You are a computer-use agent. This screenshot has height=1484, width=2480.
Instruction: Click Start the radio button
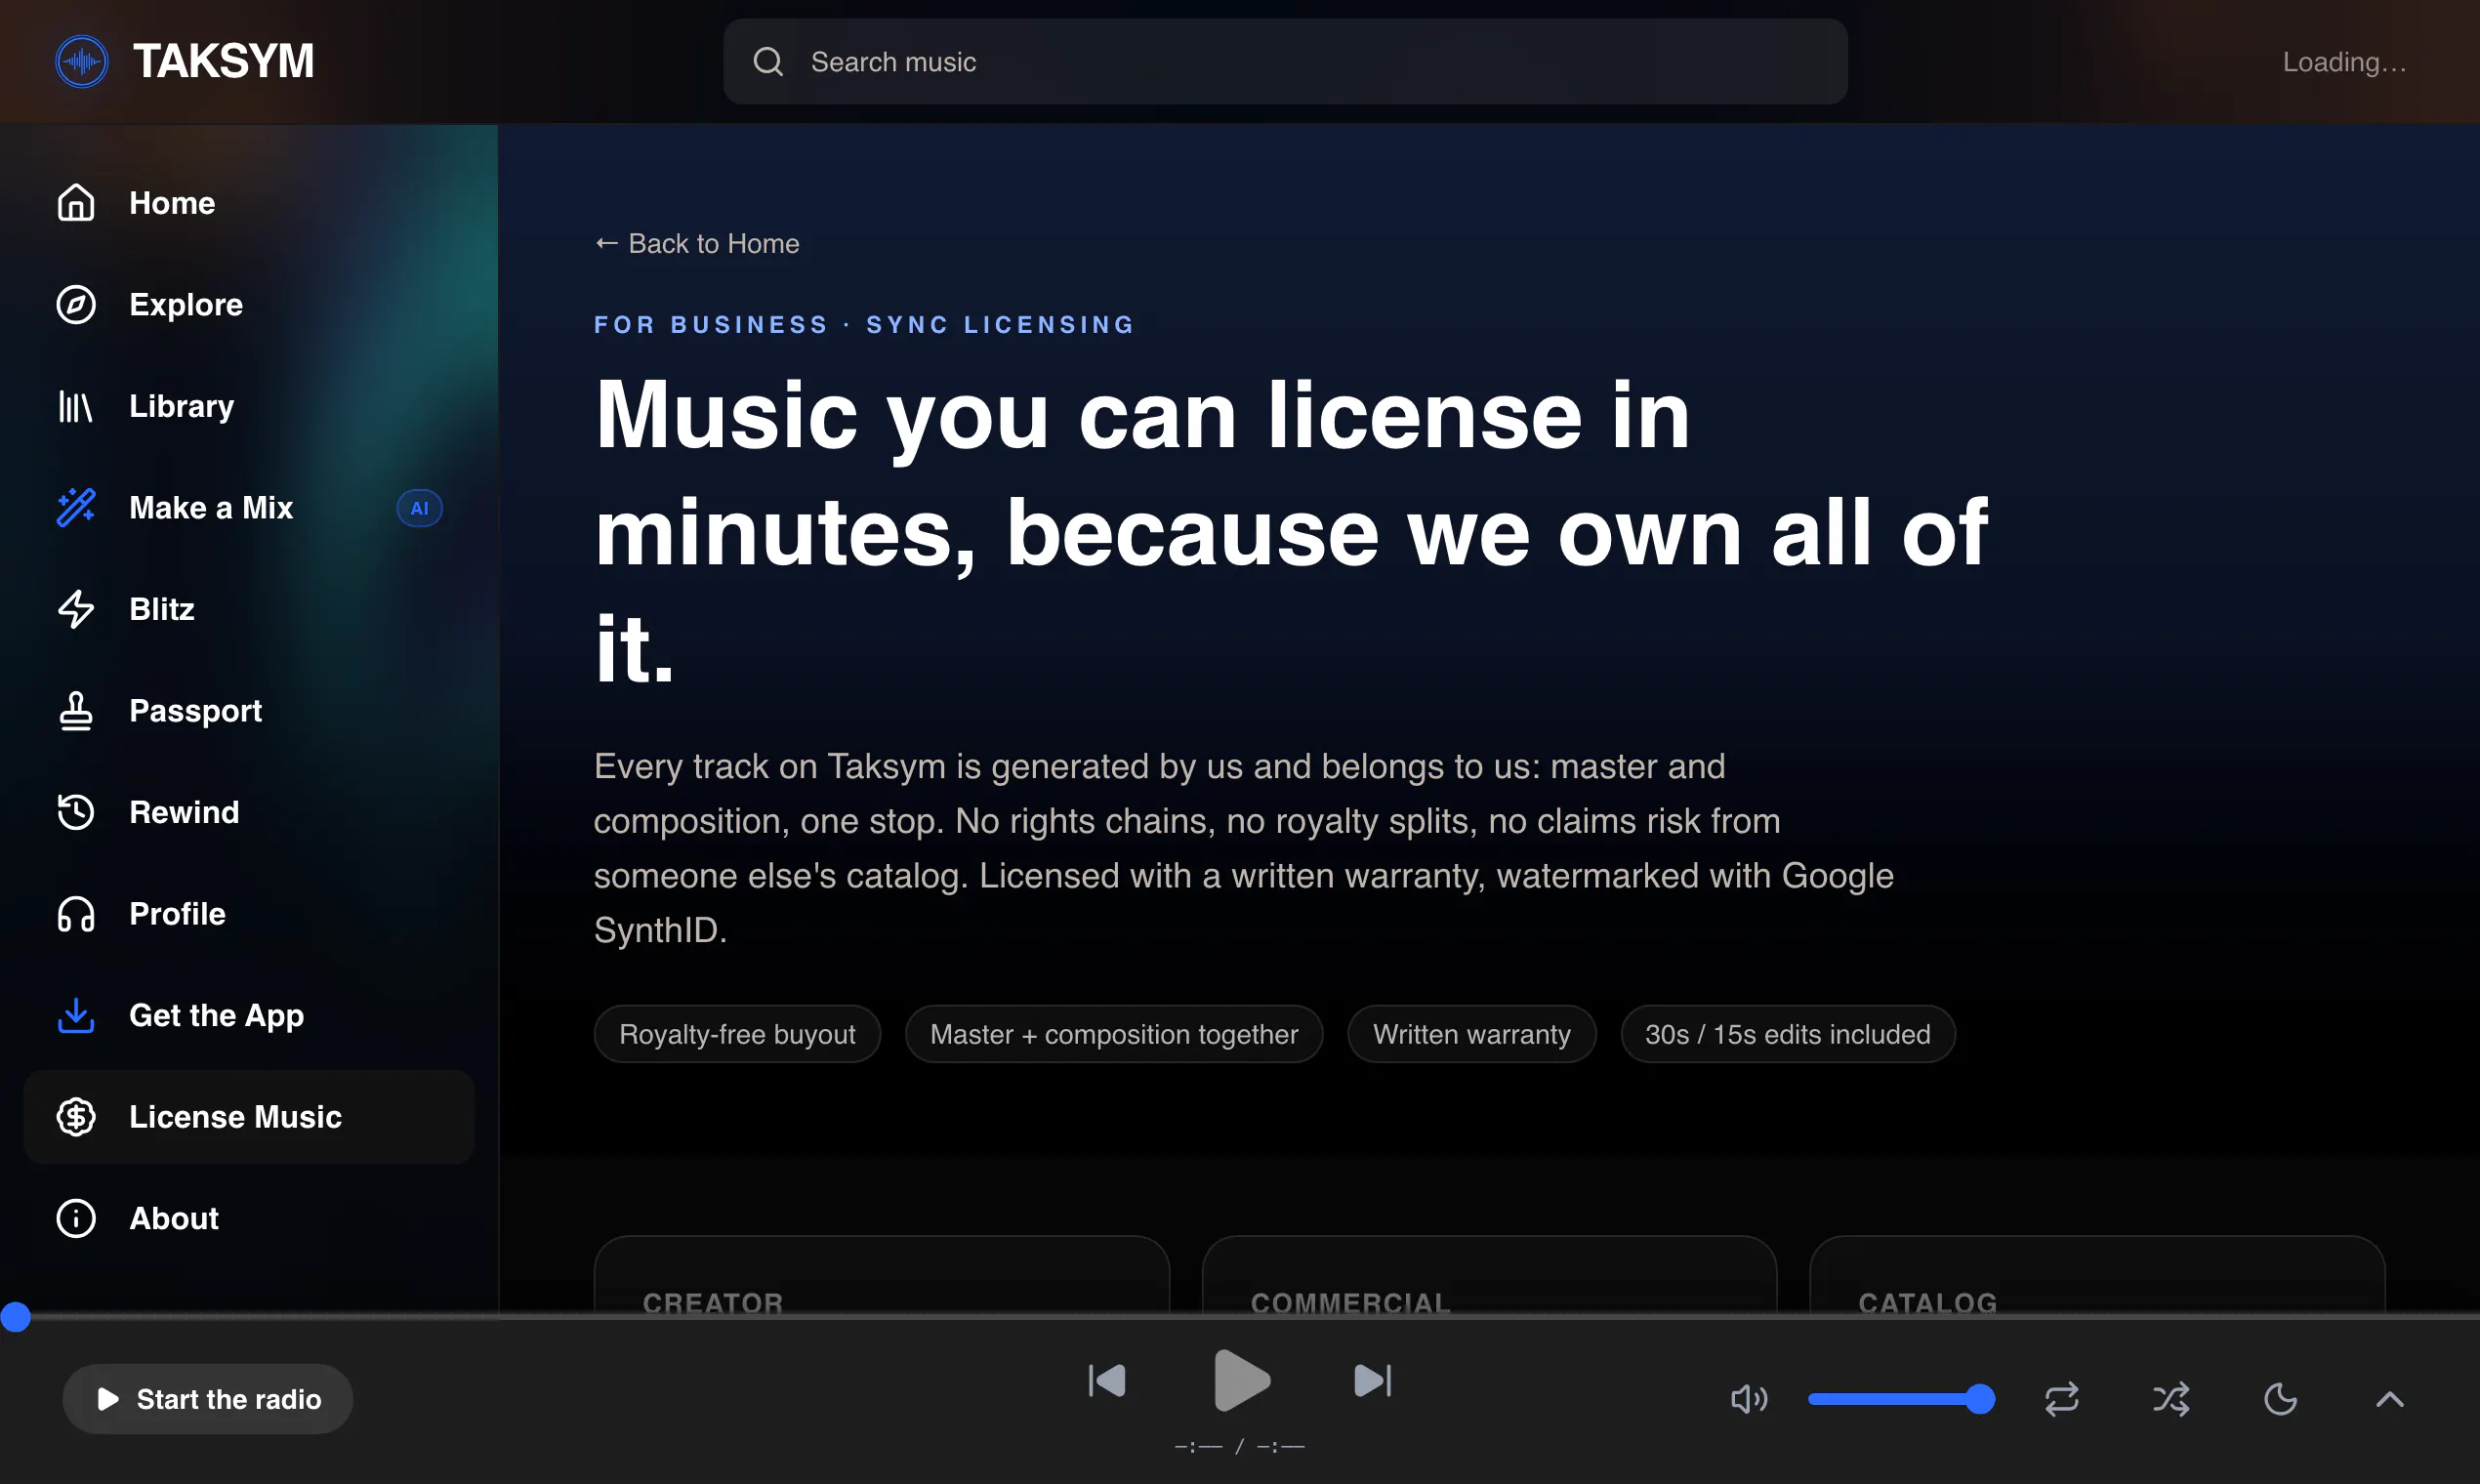pyautogui.click(x=208, y=1400)
